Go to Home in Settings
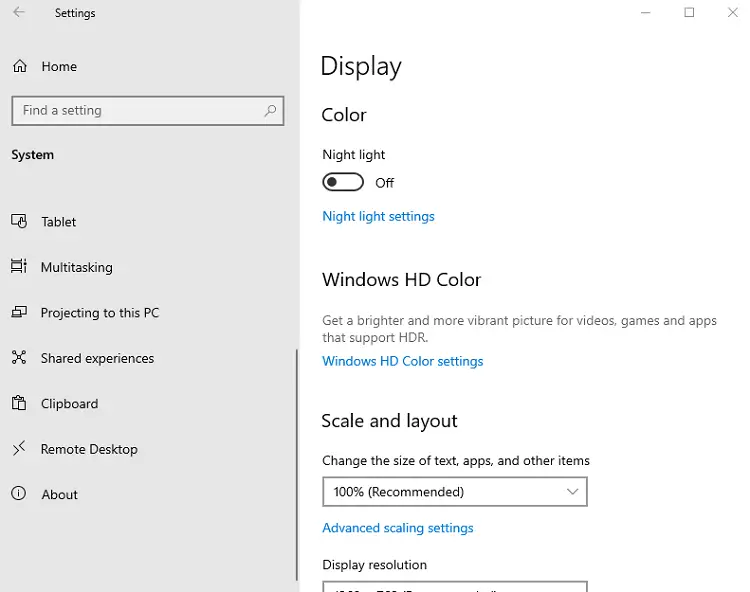The image size is (750, 592). (59, 66)
